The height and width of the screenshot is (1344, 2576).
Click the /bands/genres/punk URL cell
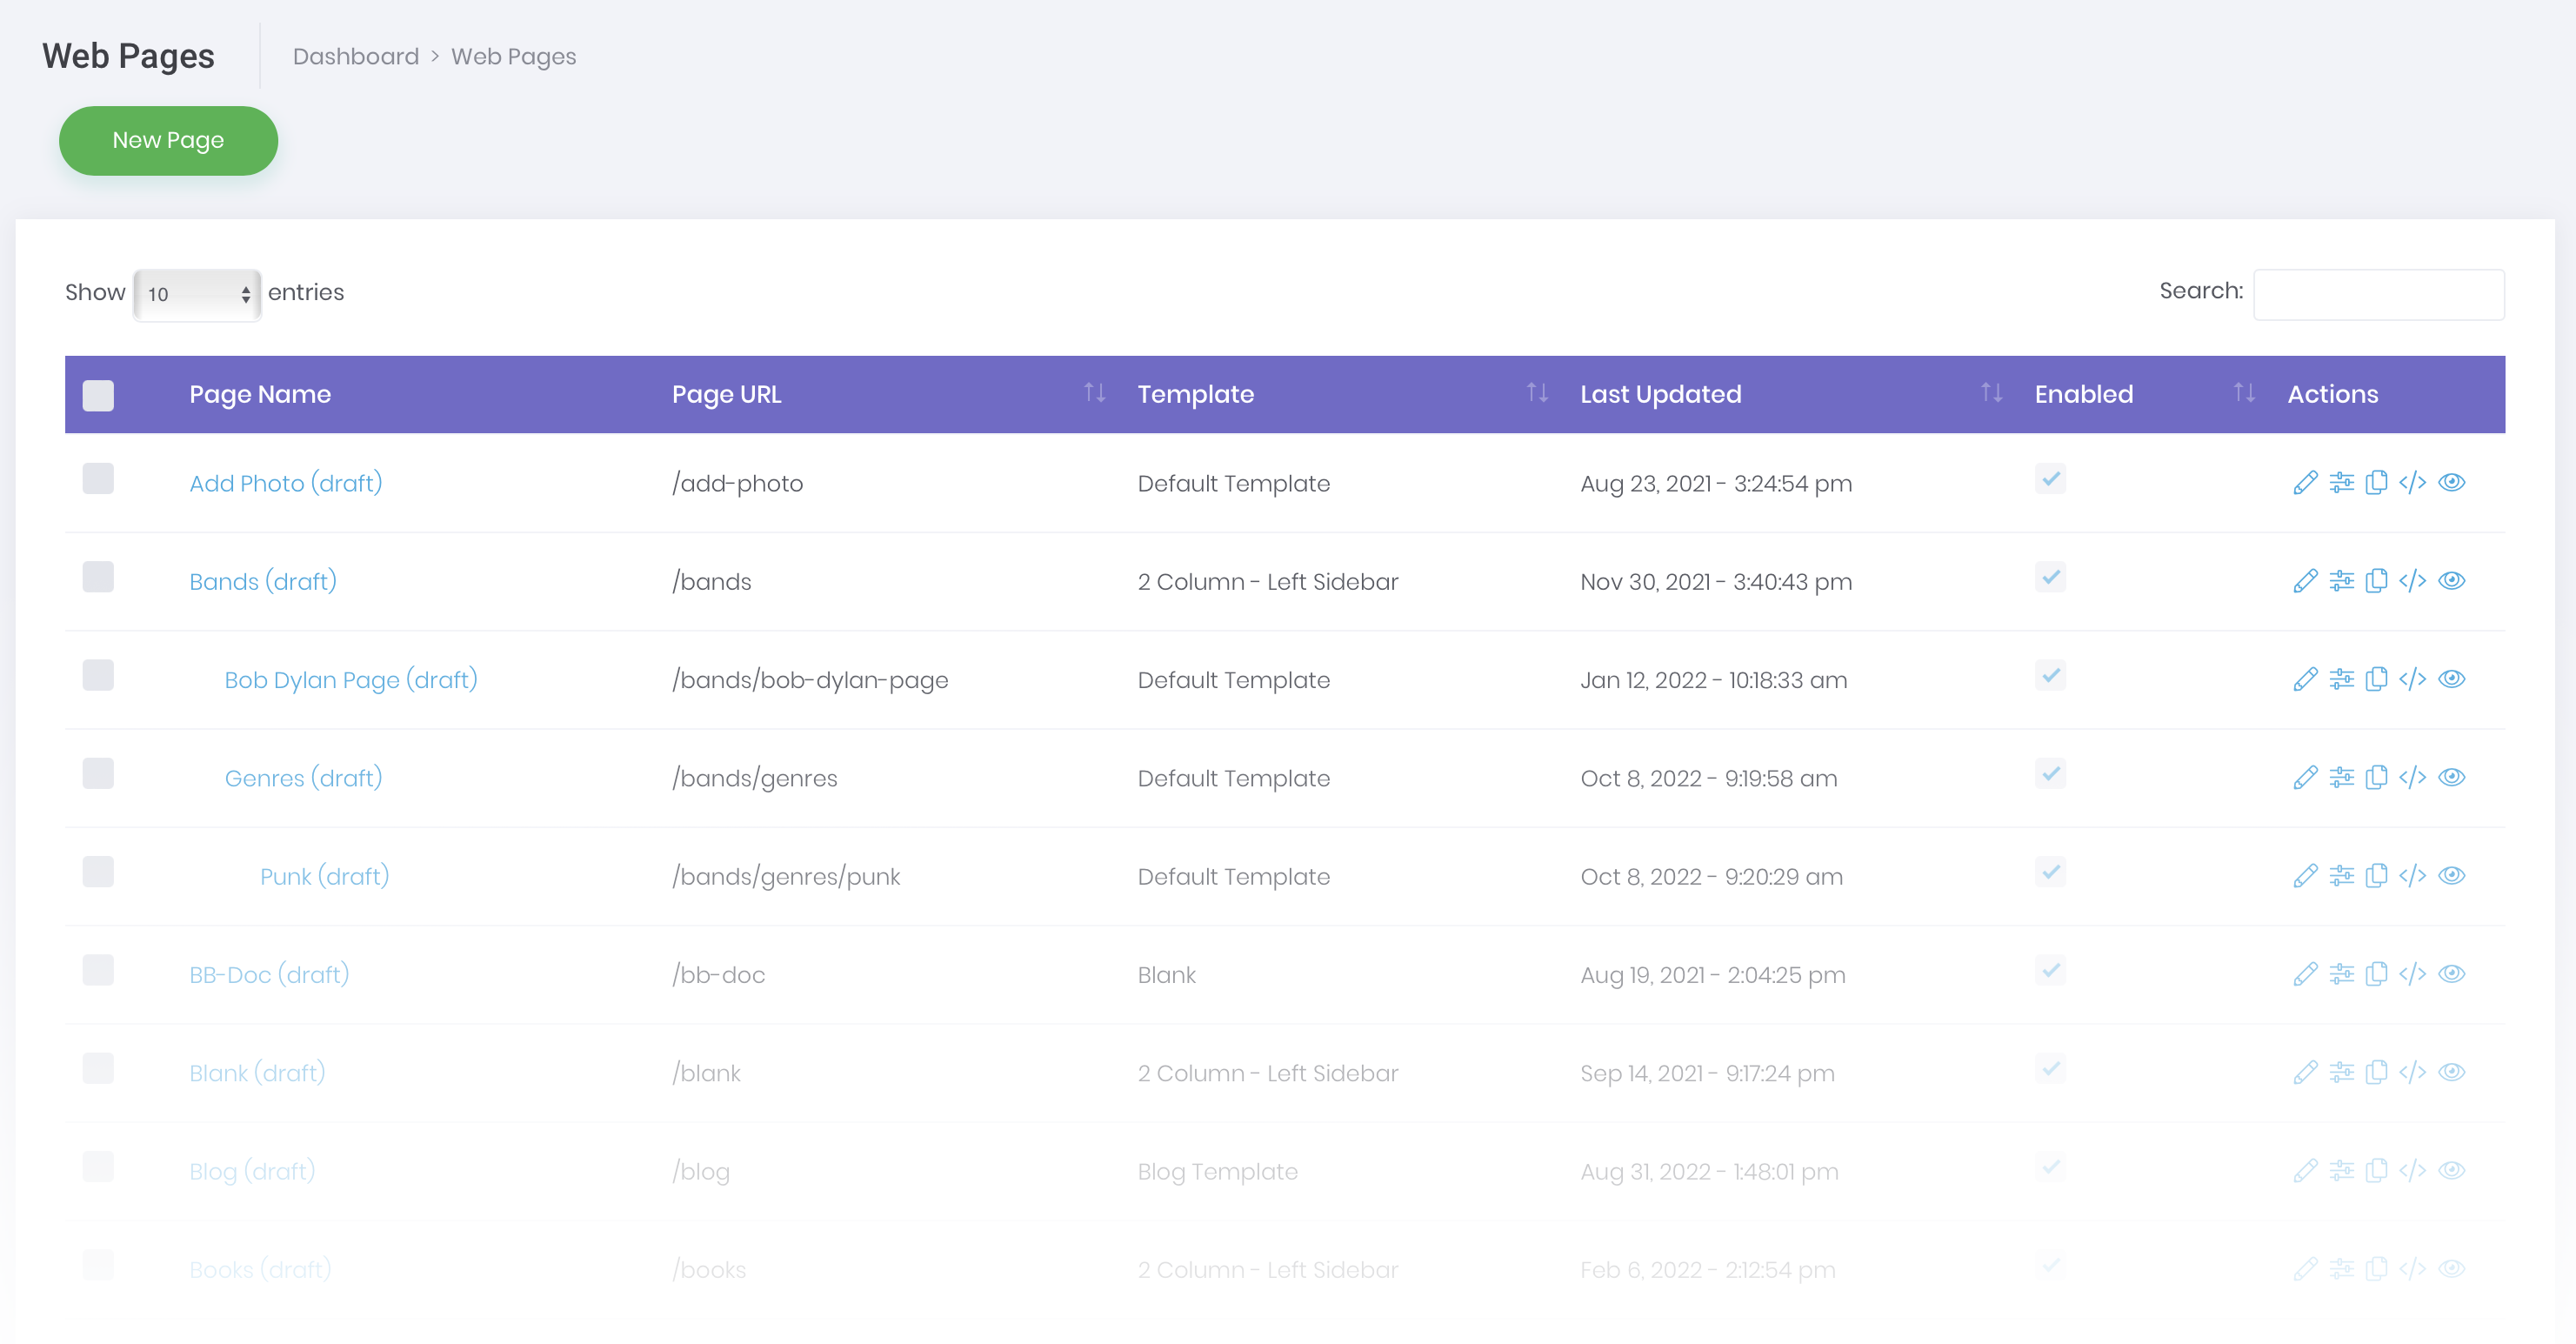[x=786, y=876]
